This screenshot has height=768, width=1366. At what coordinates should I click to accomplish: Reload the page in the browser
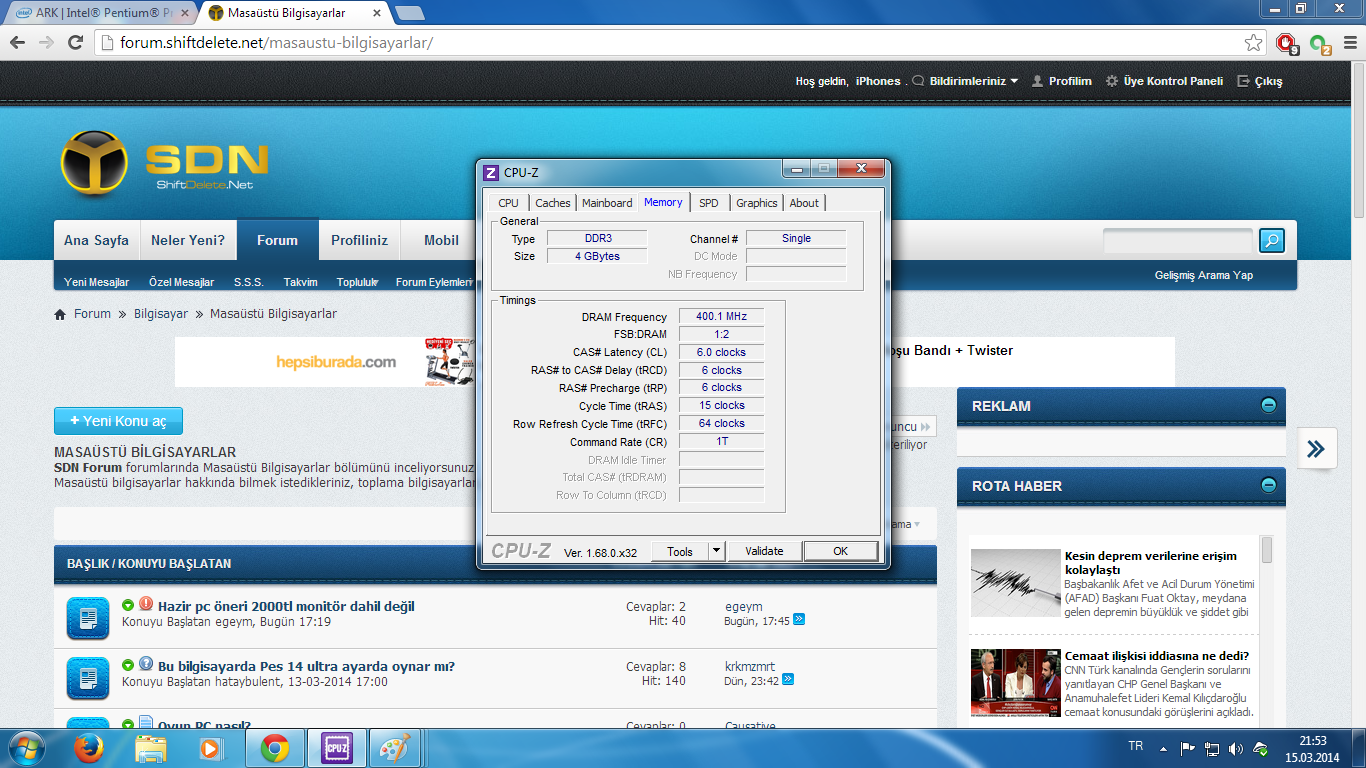pos(75,43)
